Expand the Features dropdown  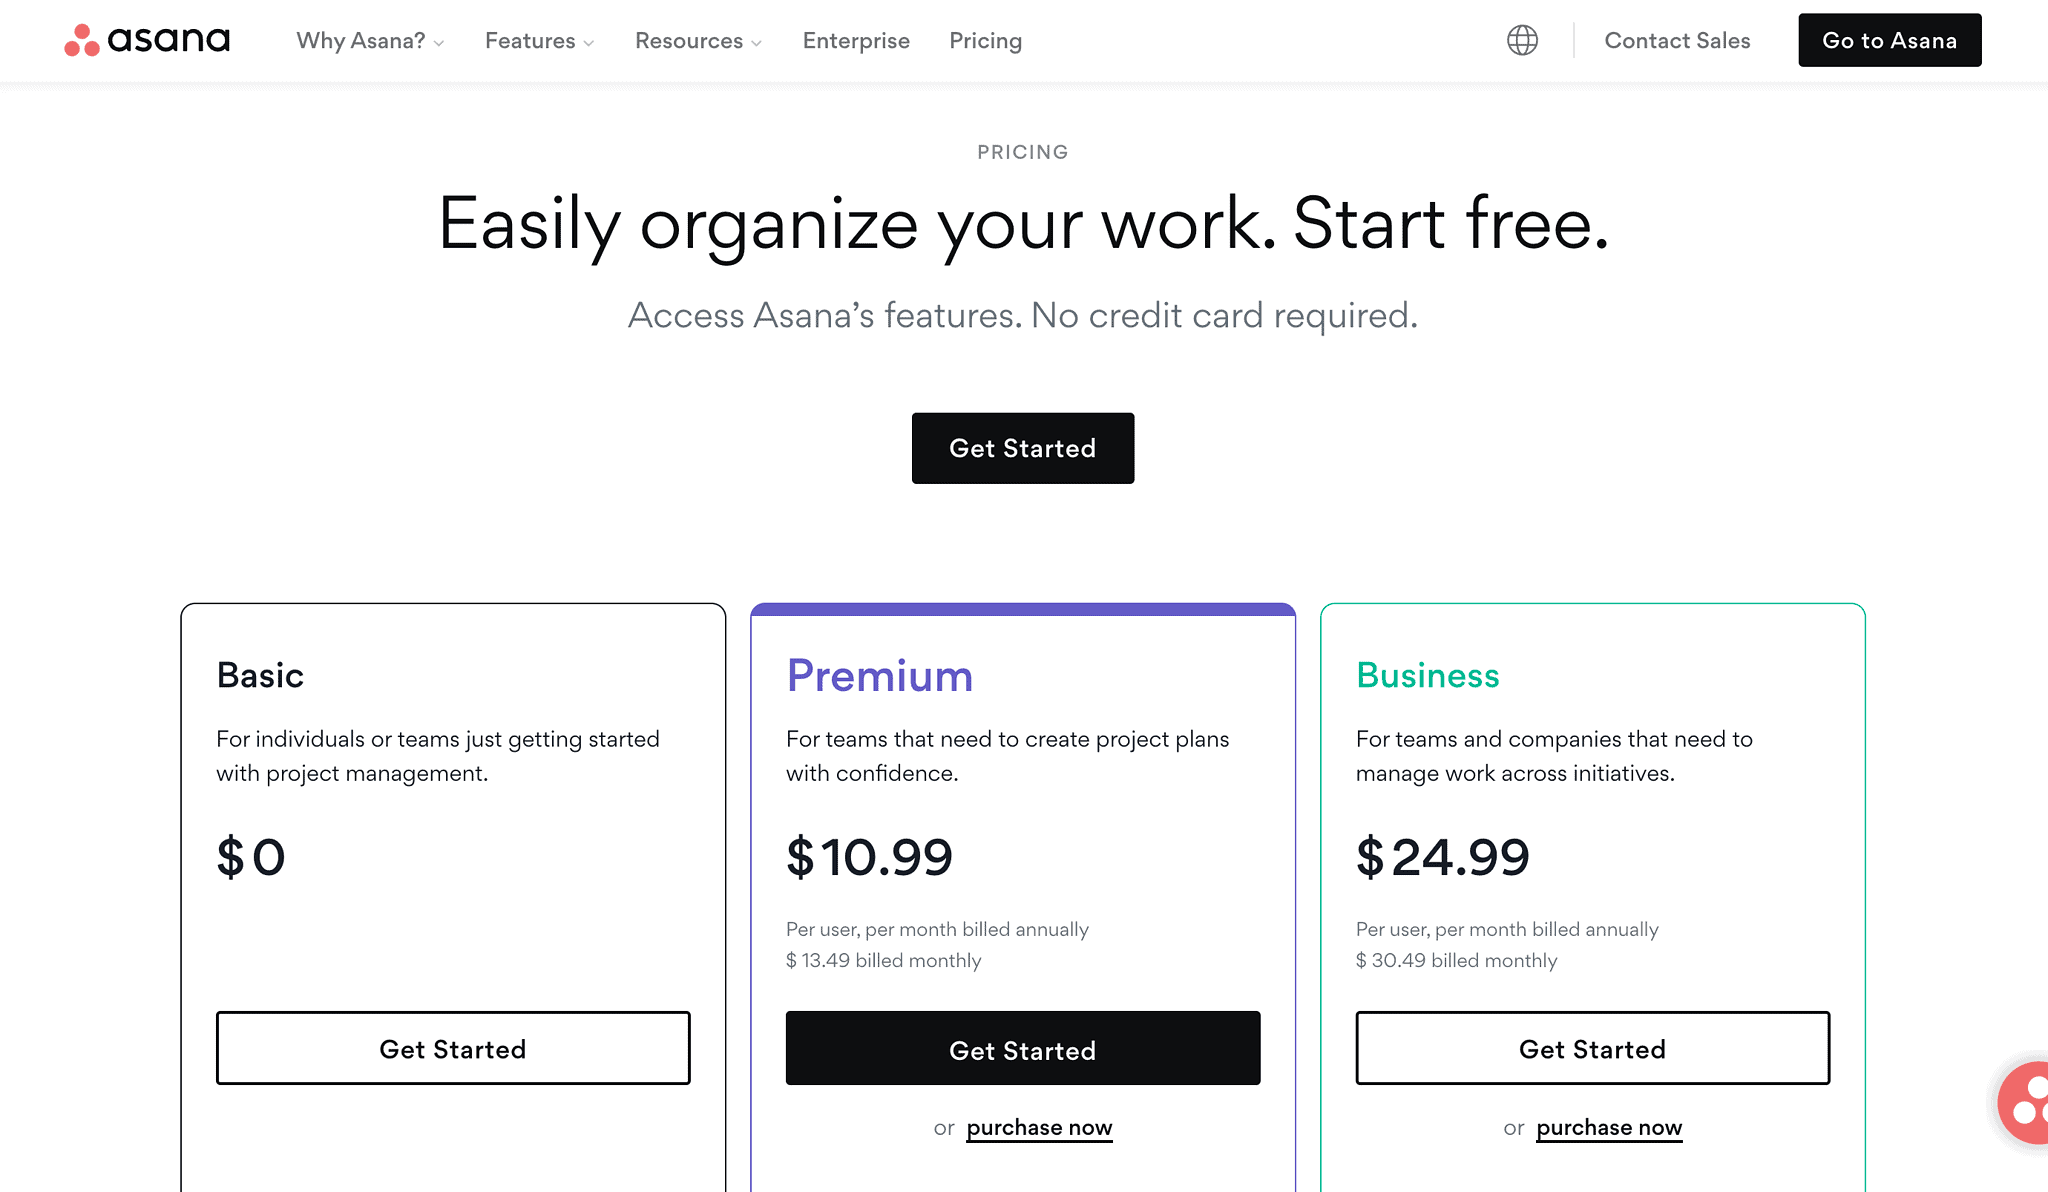pos(539,41)
